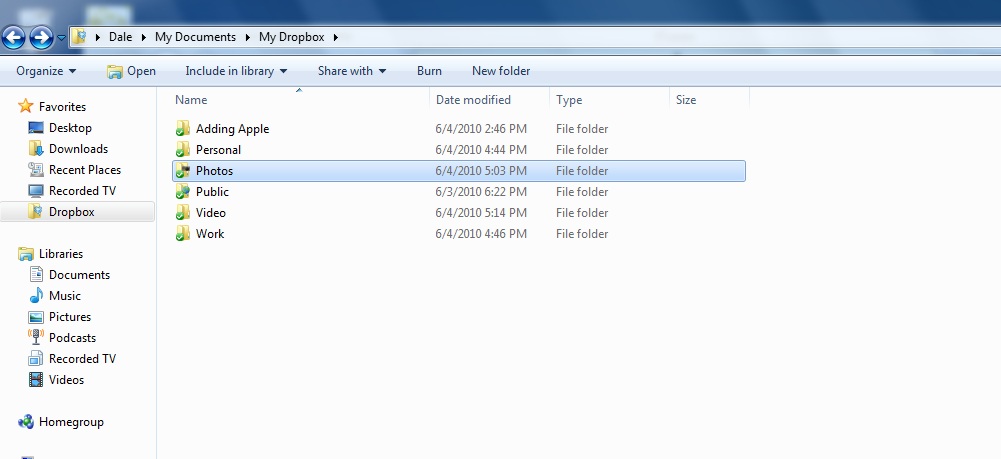1001x459 pixels.
Task: Expand the arrow after Dale breadcrumb
Action: pyautogui.click(x=144, y=37)
